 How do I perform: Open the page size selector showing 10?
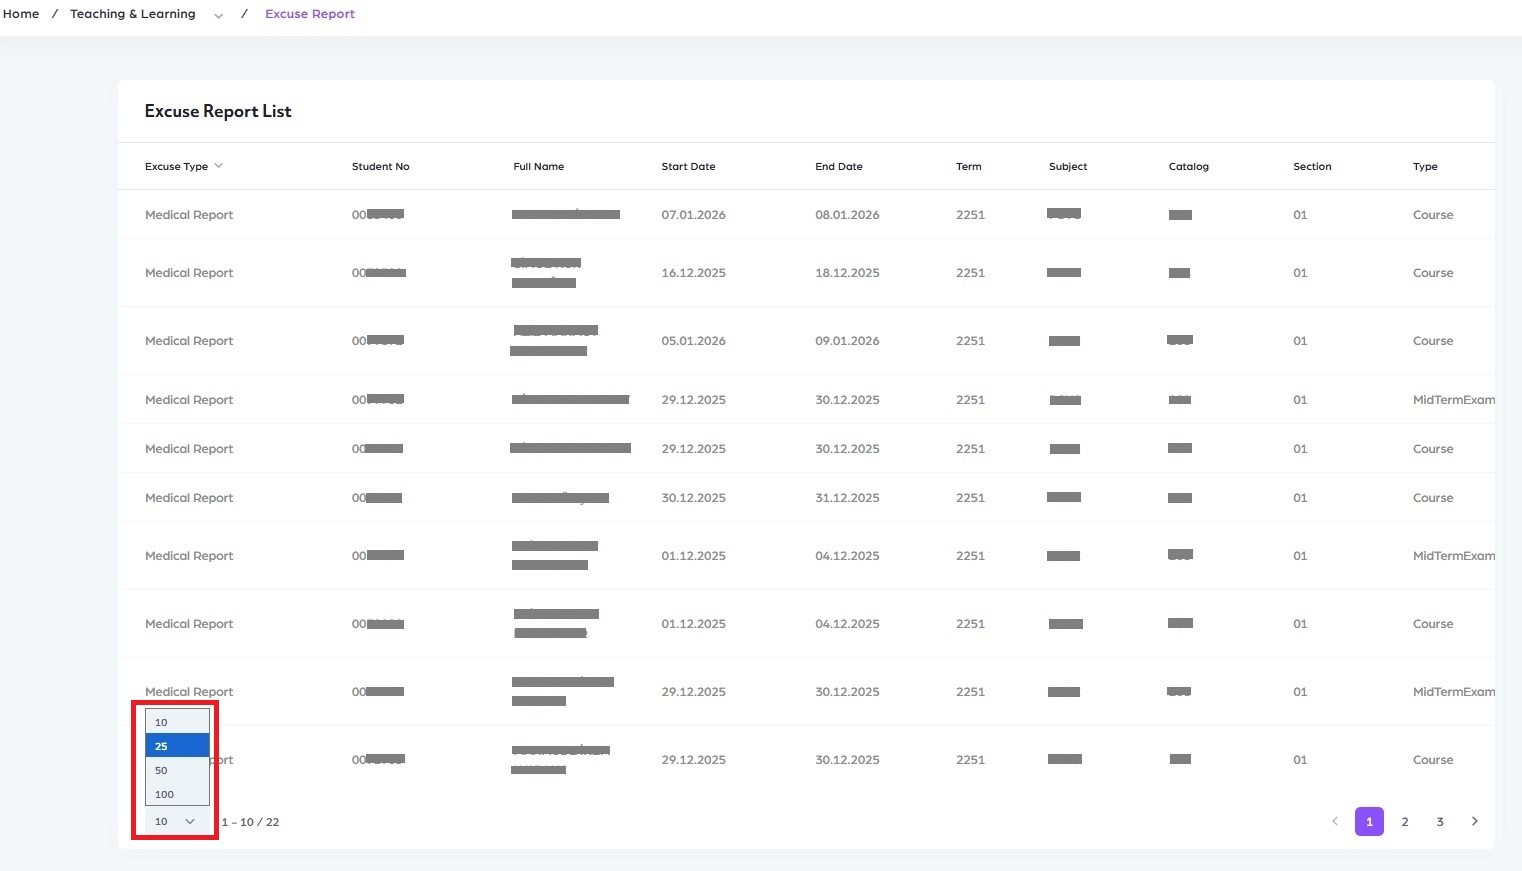coord(175,821)
